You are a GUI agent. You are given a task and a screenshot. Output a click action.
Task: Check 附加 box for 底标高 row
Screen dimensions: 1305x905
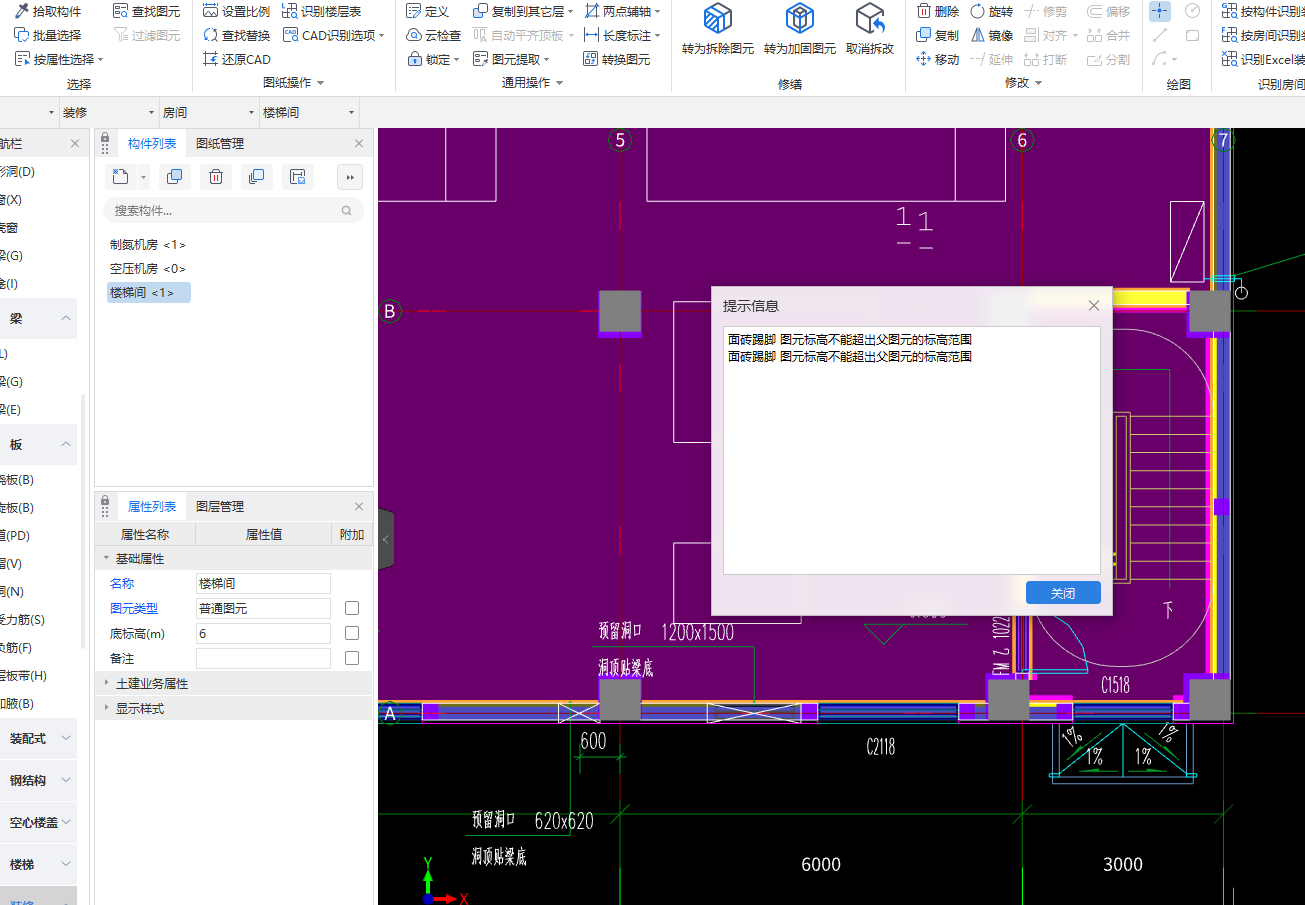(352, 633)
